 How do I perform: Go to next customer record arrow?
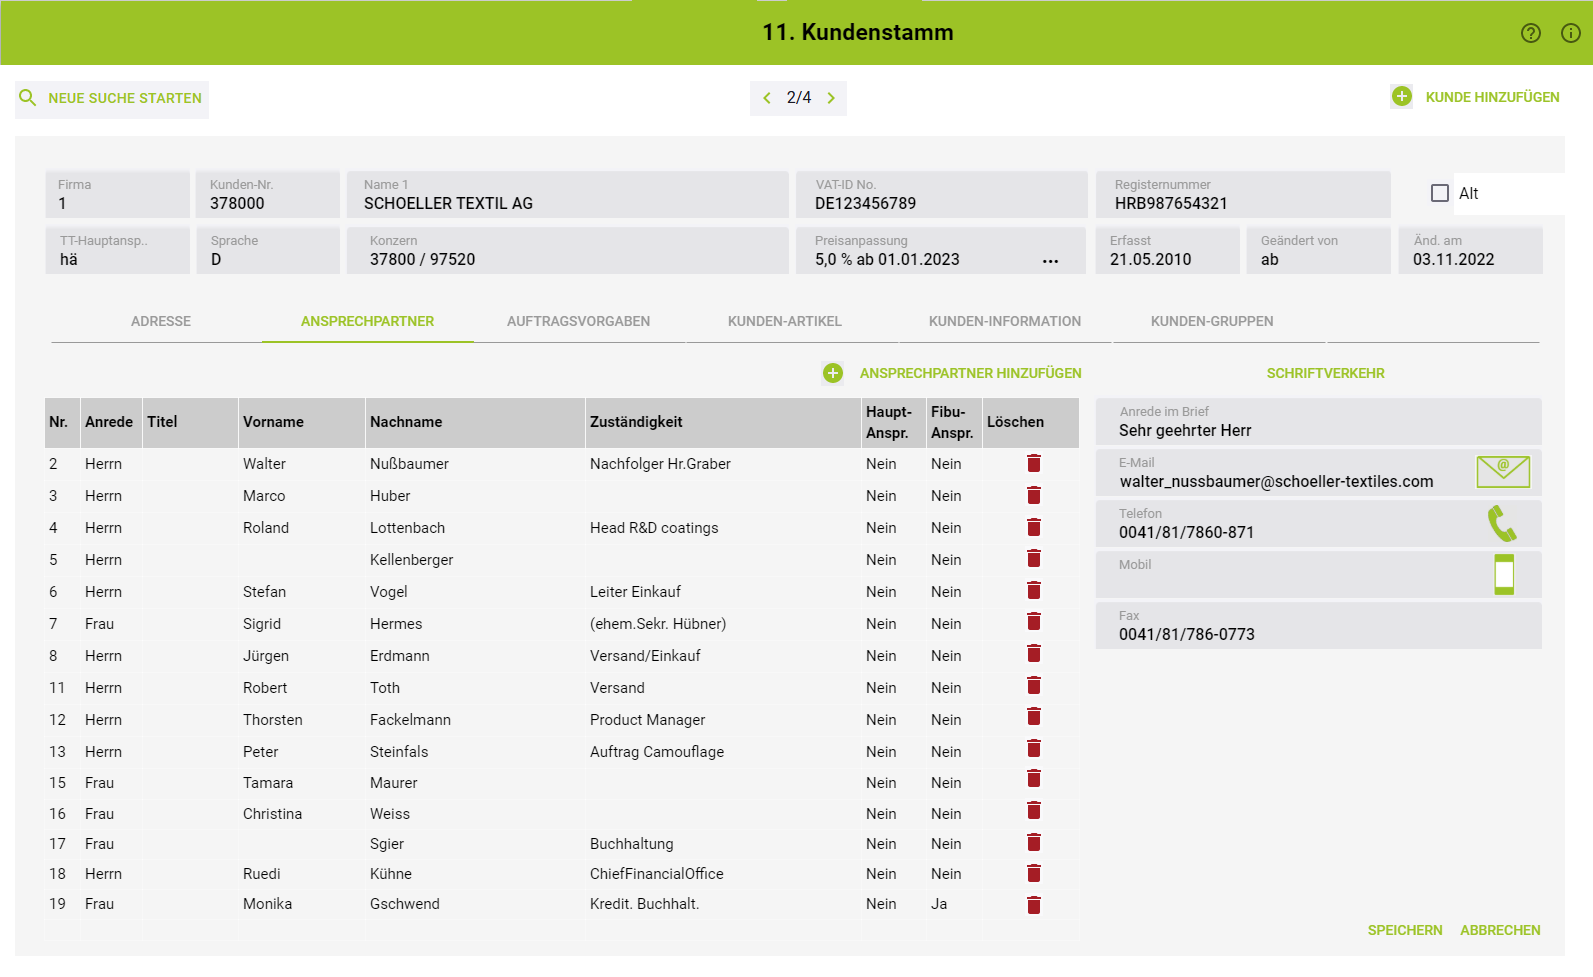(x=831, y=98)
